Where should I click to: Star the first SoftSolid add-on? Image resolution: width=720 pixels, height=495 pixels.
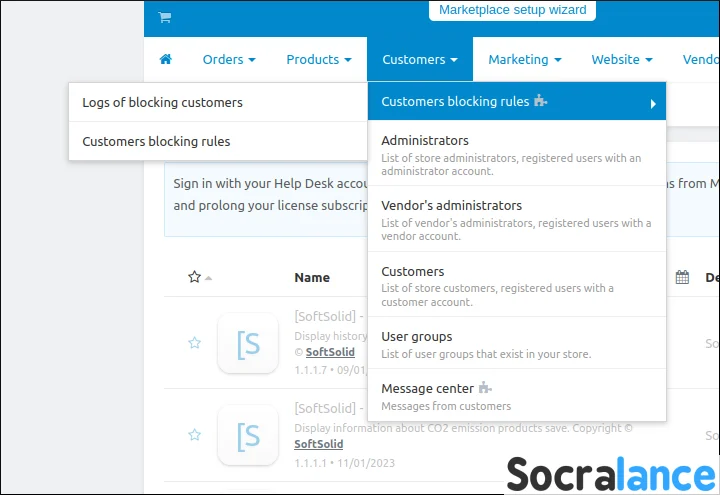[x=195, y=343]
